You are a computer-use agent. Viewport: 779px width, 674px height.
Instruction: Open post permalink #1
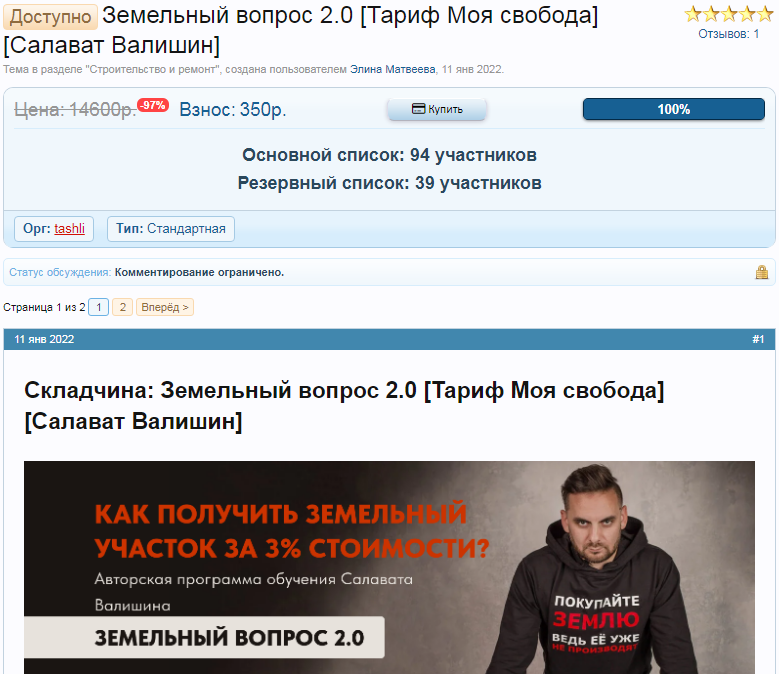tap(758, 339)
